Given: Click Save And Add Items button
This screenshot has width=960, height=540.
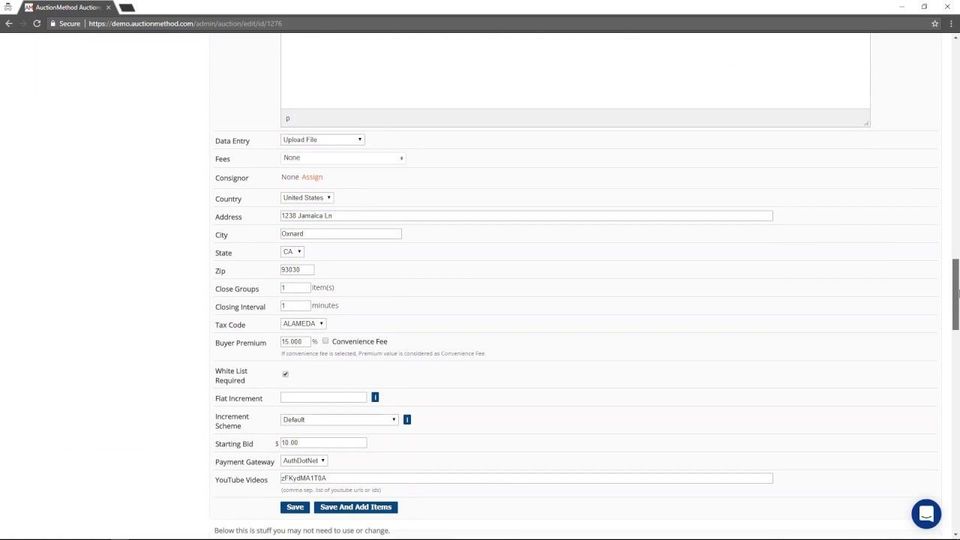Looking at the screenshot, I should pyautogui.click(x=356, y=507).
